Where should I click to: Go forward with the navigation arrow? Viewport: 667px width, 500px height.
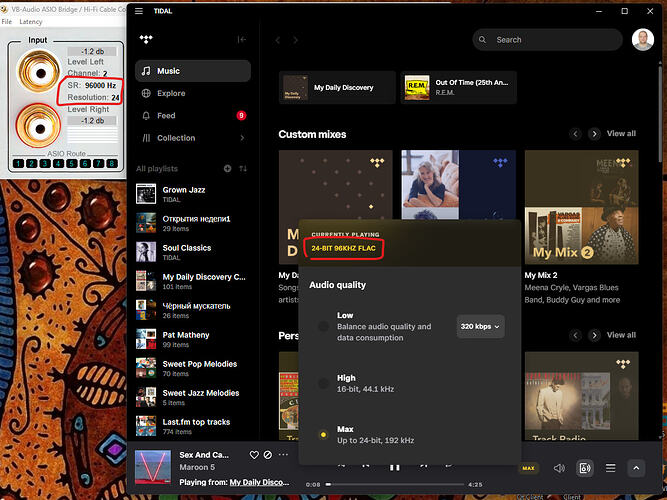[x=295, y=40]
